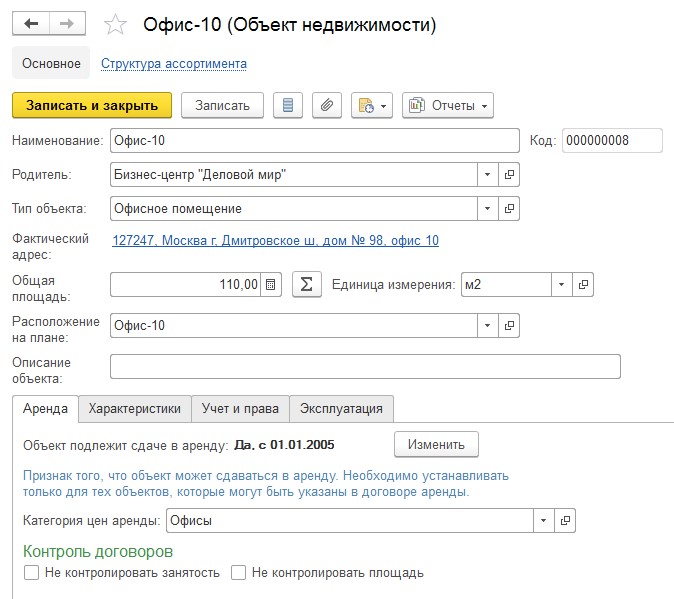Enable Не контролировать занятость checkbox

31,573
